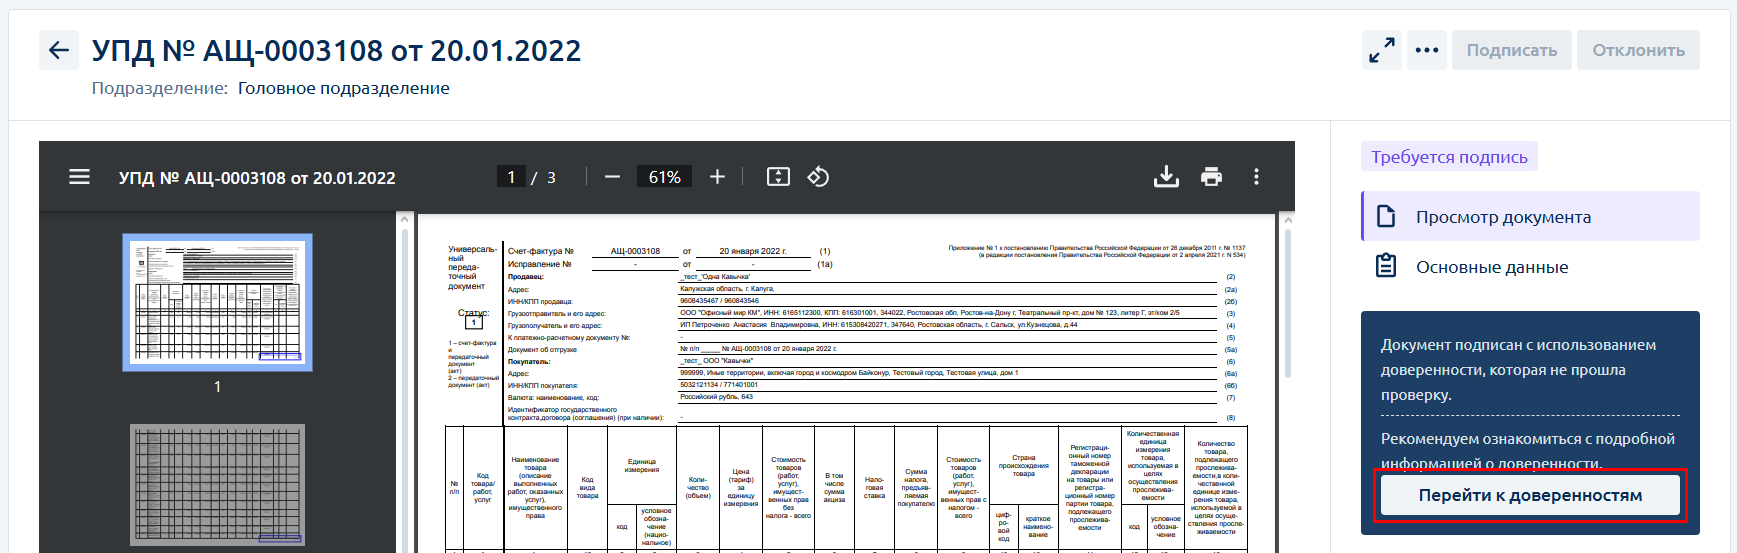Click the page heading УПД № АЩ-0003108 от 20.01.2022
Image resolution: width=1737 pixels, height=553 pixels.
pos(336,50)
